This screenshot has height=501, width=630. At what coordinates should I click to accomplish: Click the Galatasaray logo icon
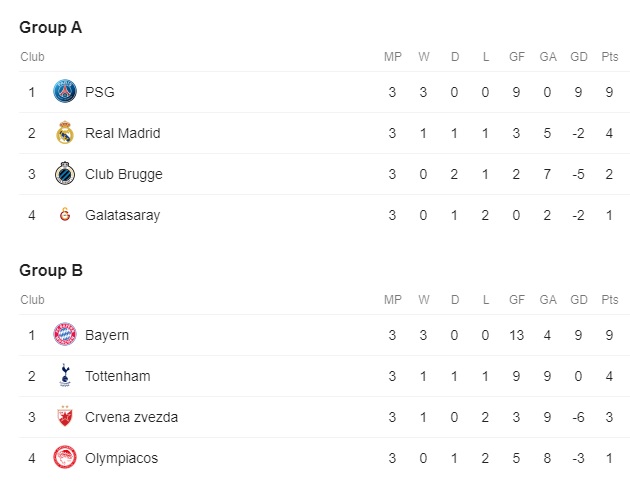click(x=65, y=215)
